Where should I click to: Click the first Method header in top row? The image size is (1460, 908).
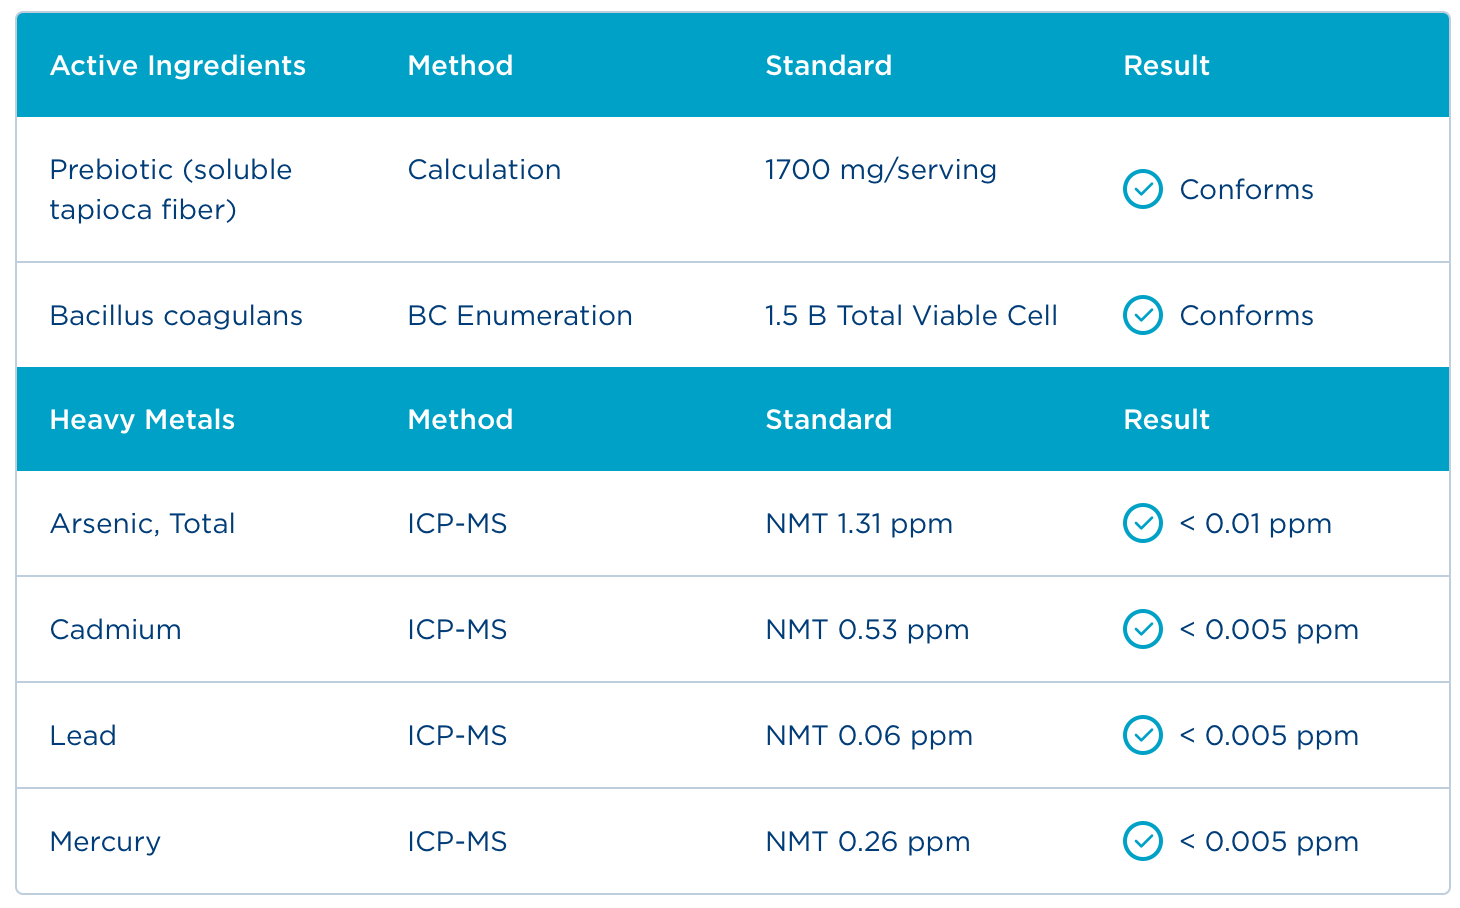pyautogui.click(x=460, y=66)
